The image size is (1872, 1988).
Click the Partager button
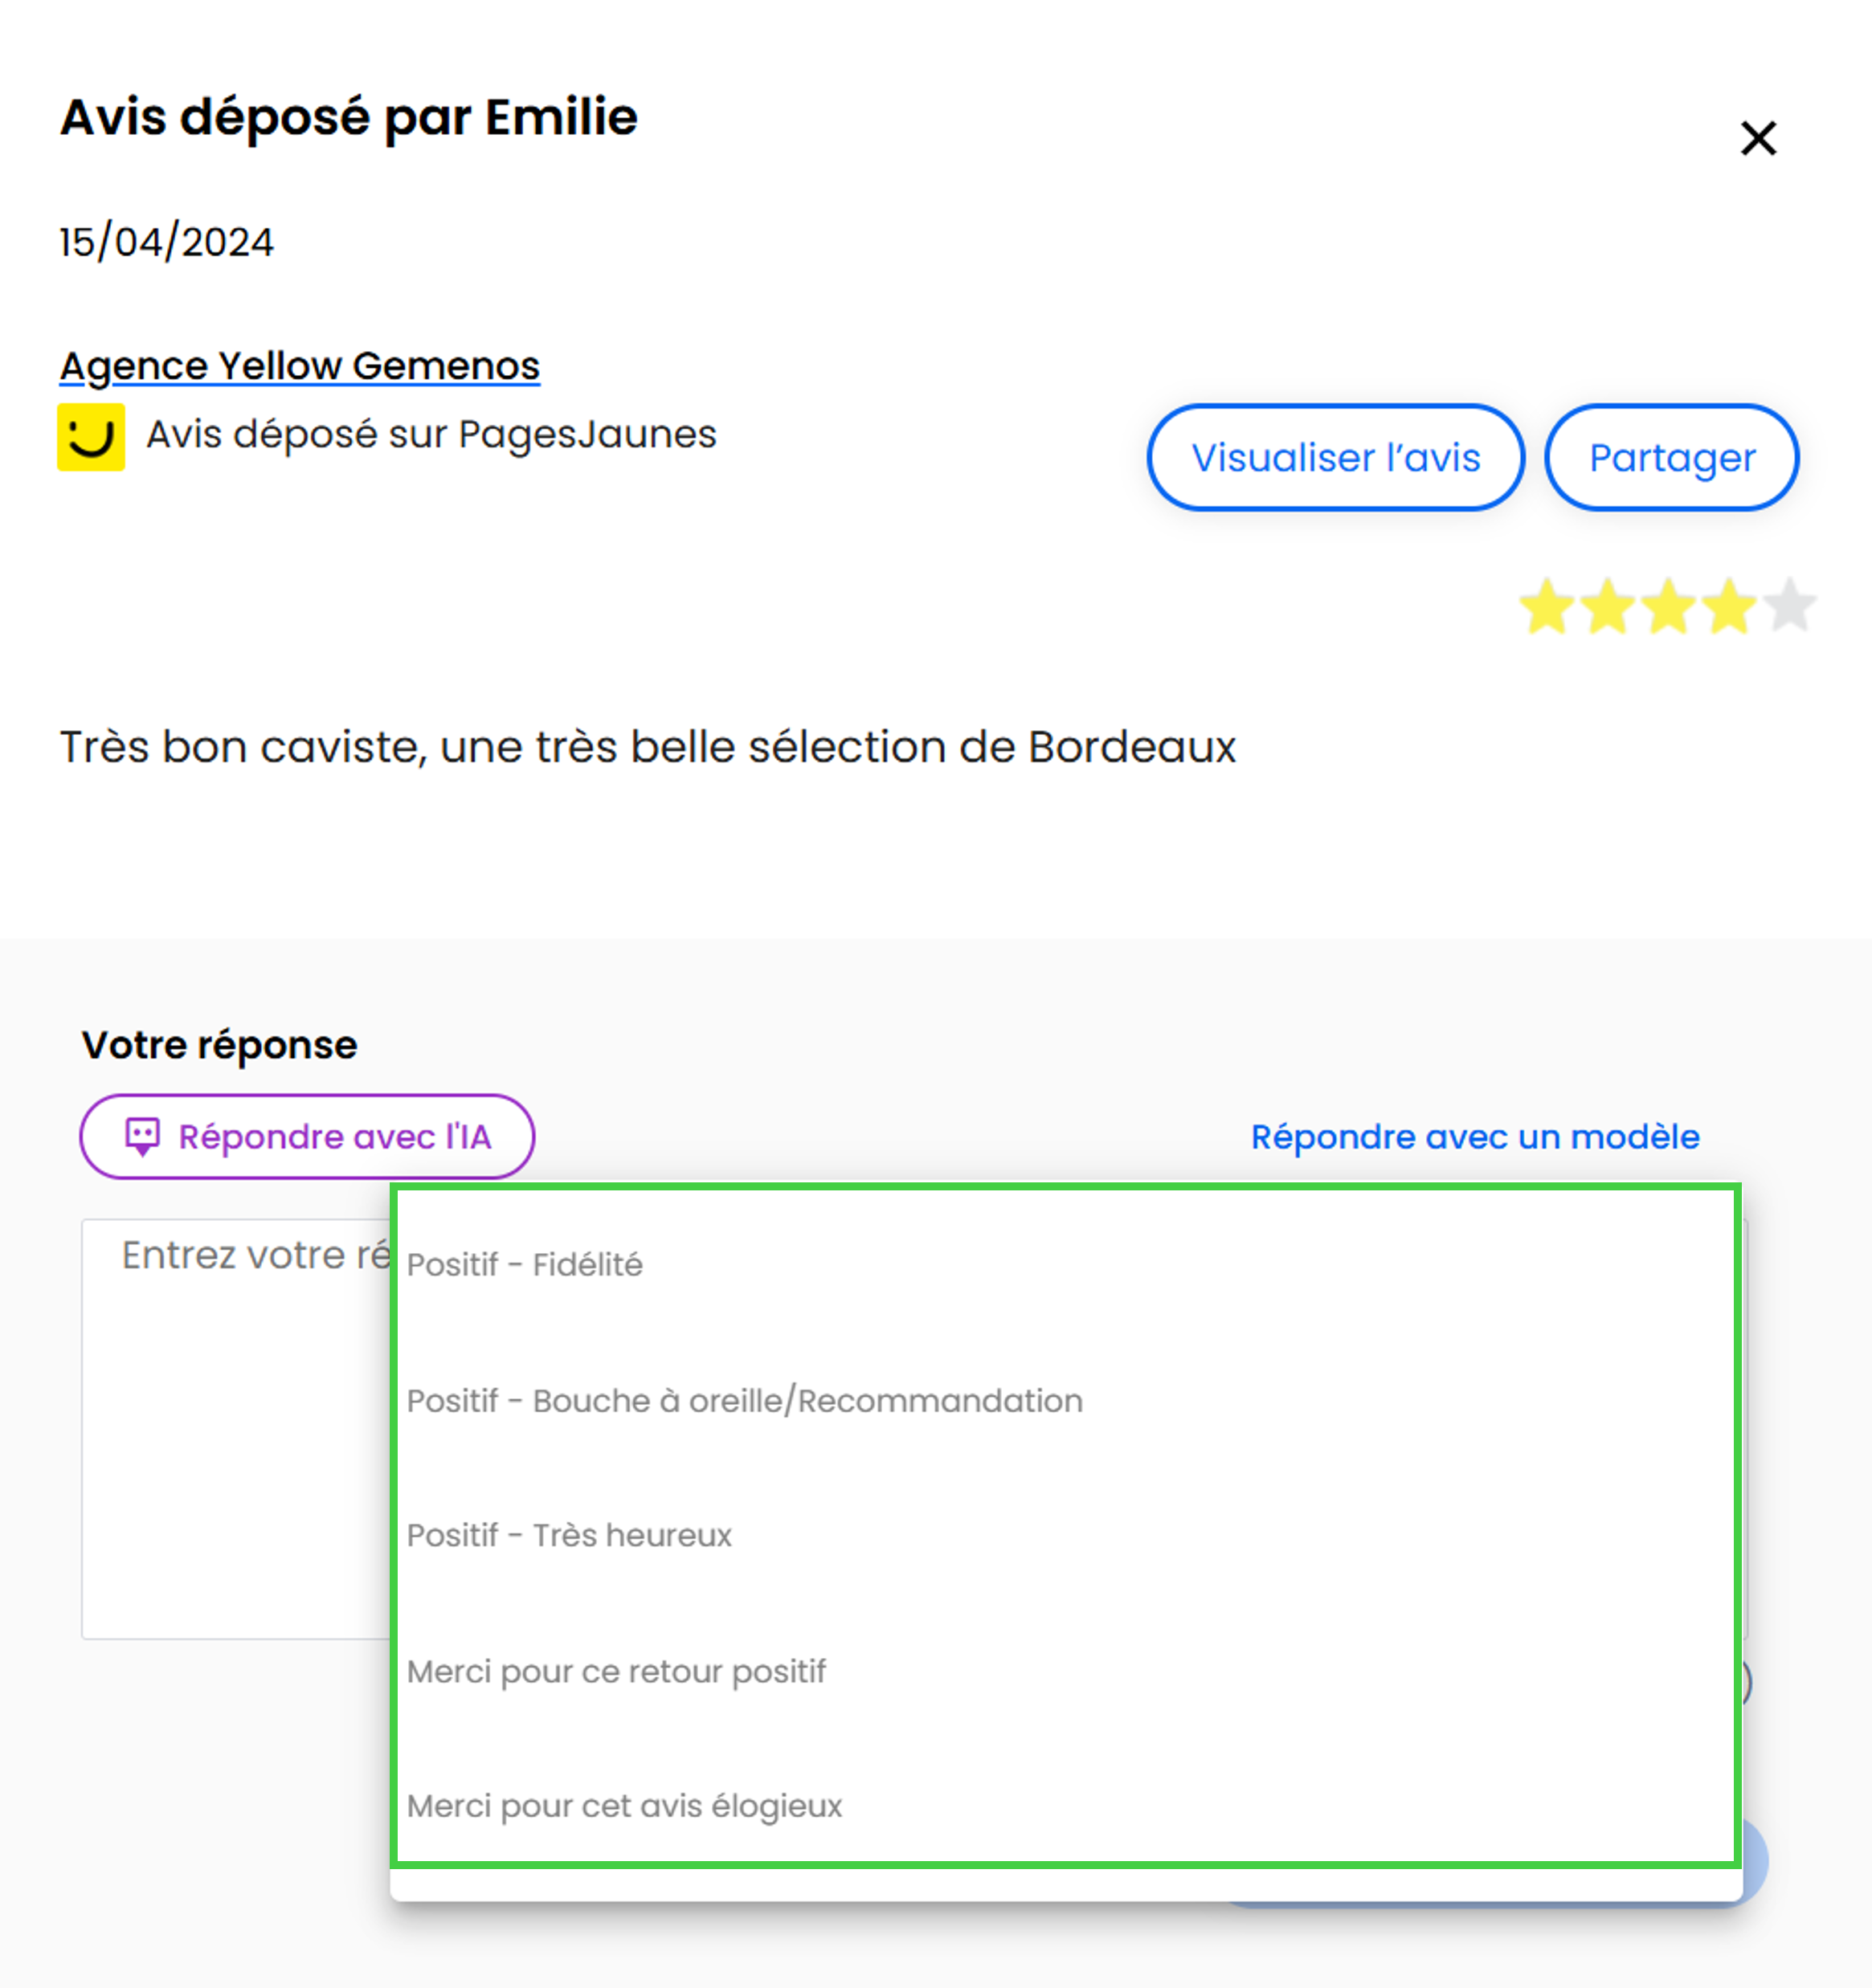(1672, 458)
